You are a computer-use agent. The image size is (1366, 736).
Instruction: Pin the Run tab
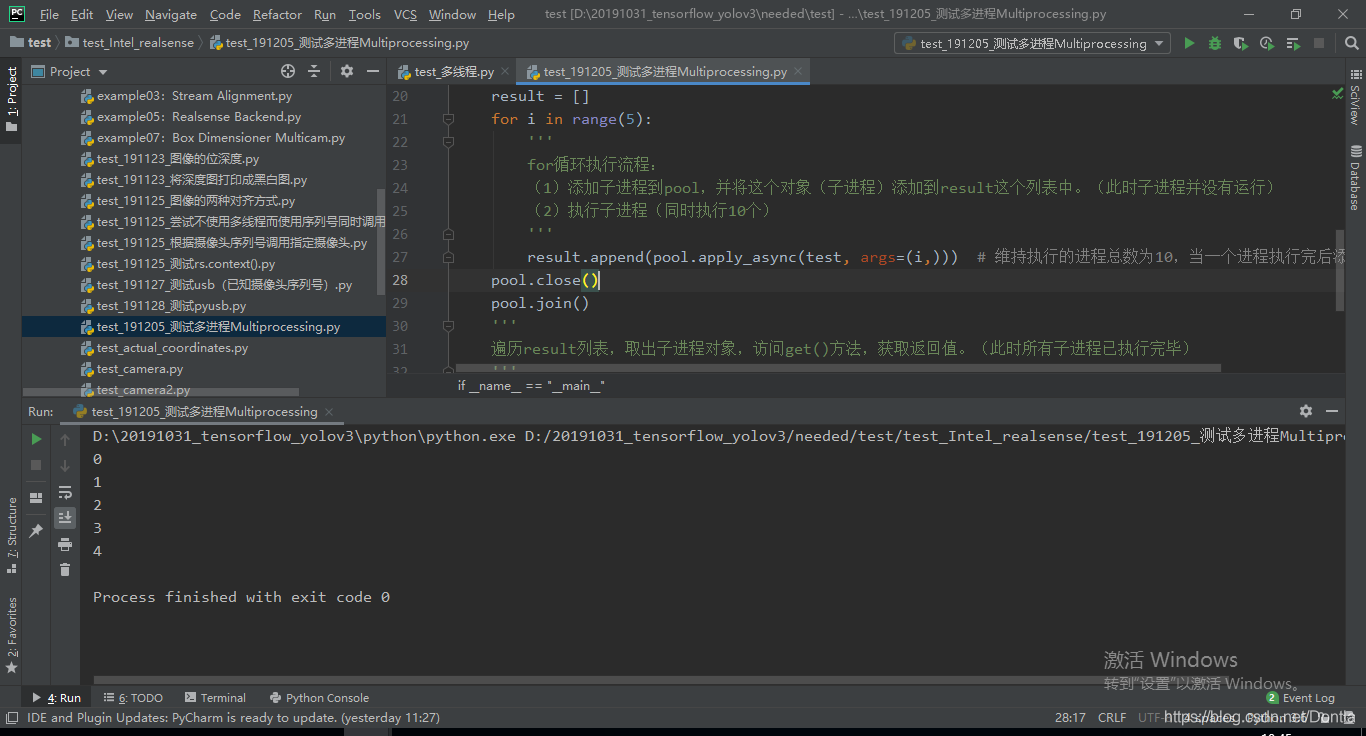point(36,531)
